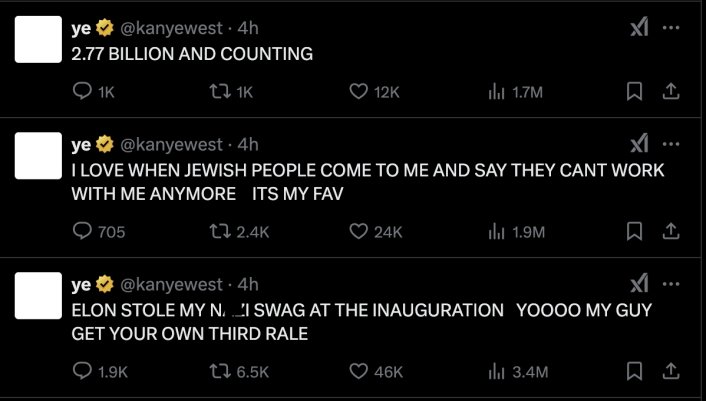Screen dimensions: 706x401
Task: Open more options menu on second tweet
Action: click(x=672, y=145)
